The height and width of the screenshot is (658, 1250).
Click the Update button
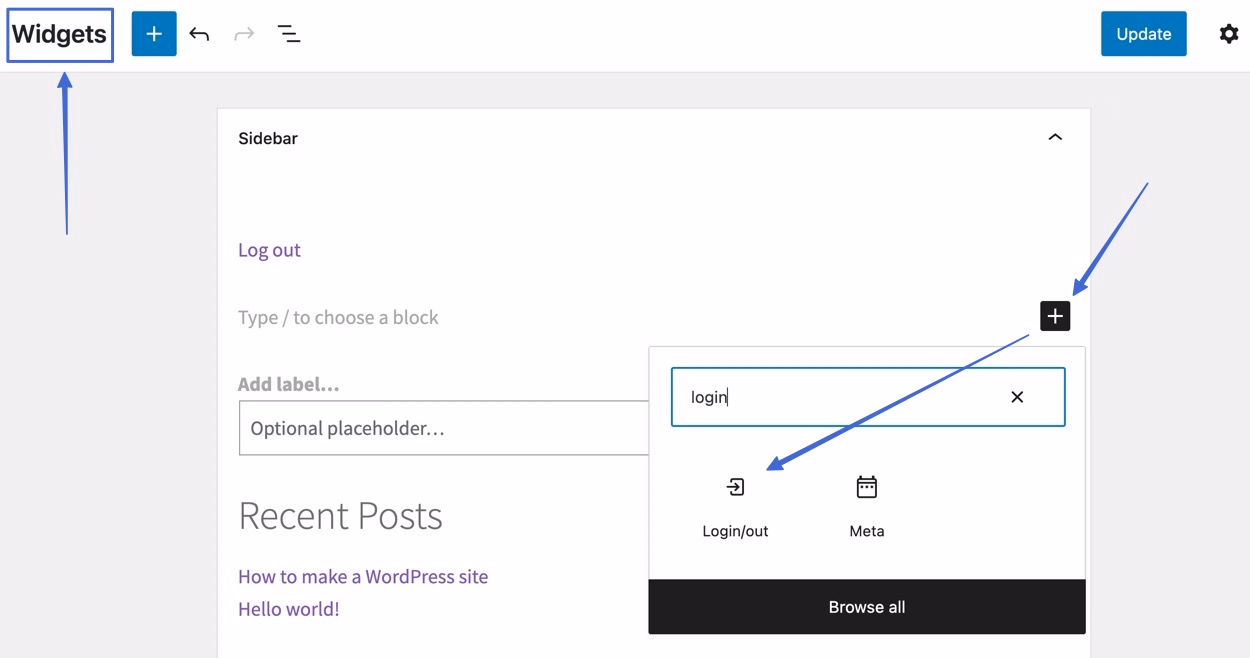click(x=1143, y=33)
